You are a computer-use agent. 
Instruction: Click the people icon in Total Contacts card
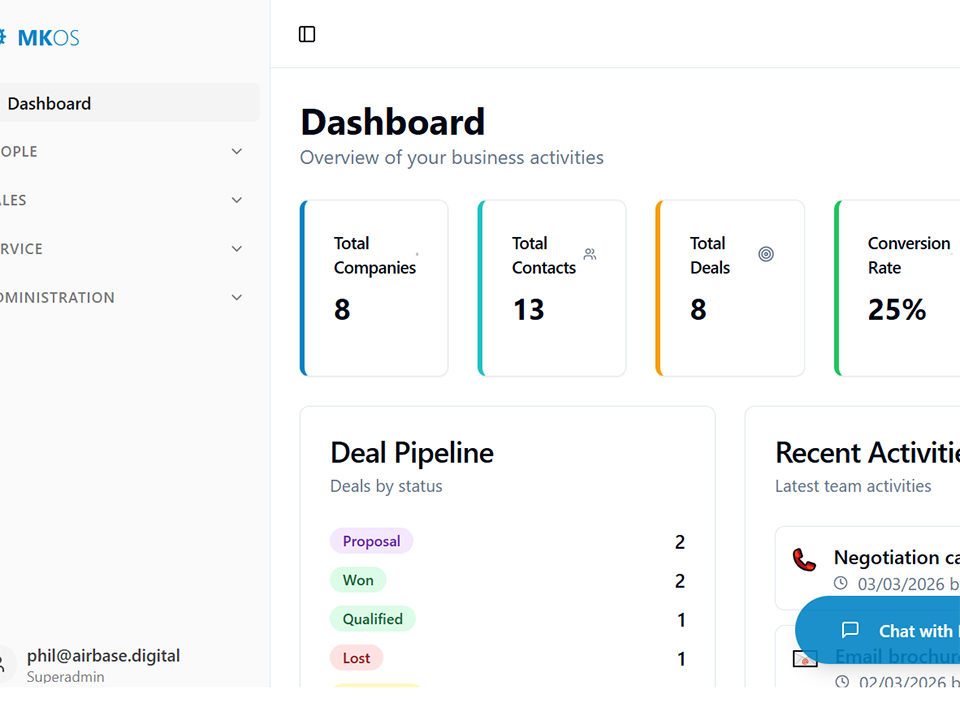[590, 255]
